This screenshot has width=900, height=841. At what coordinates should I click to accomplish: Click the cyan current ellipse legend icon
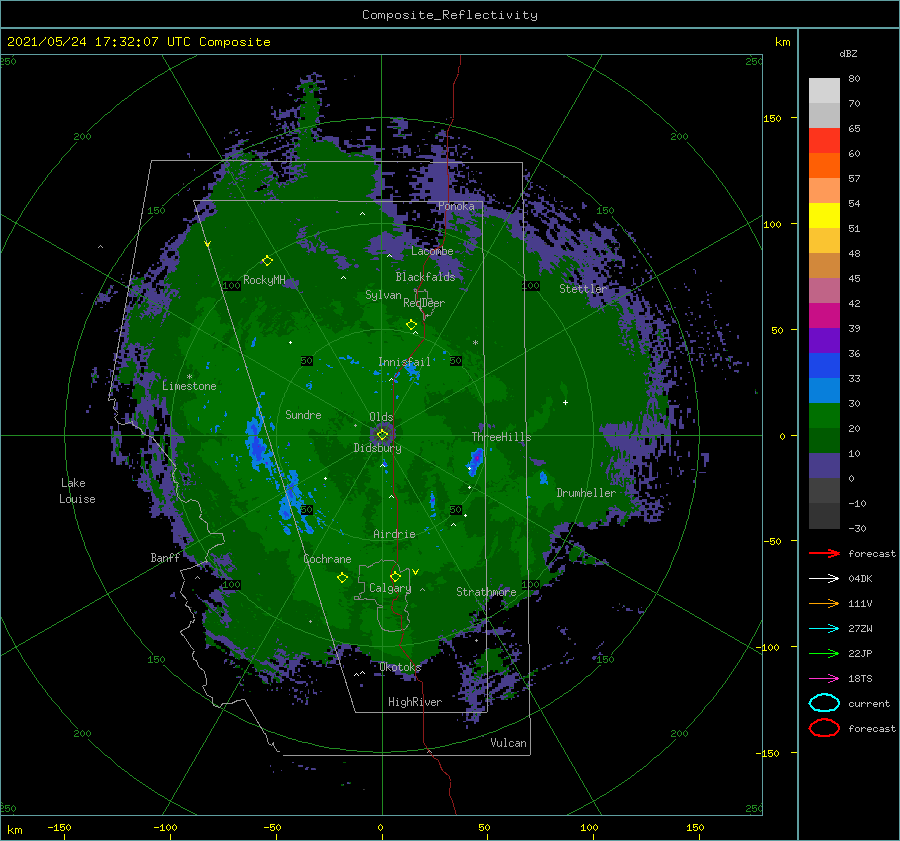point(824,703)
